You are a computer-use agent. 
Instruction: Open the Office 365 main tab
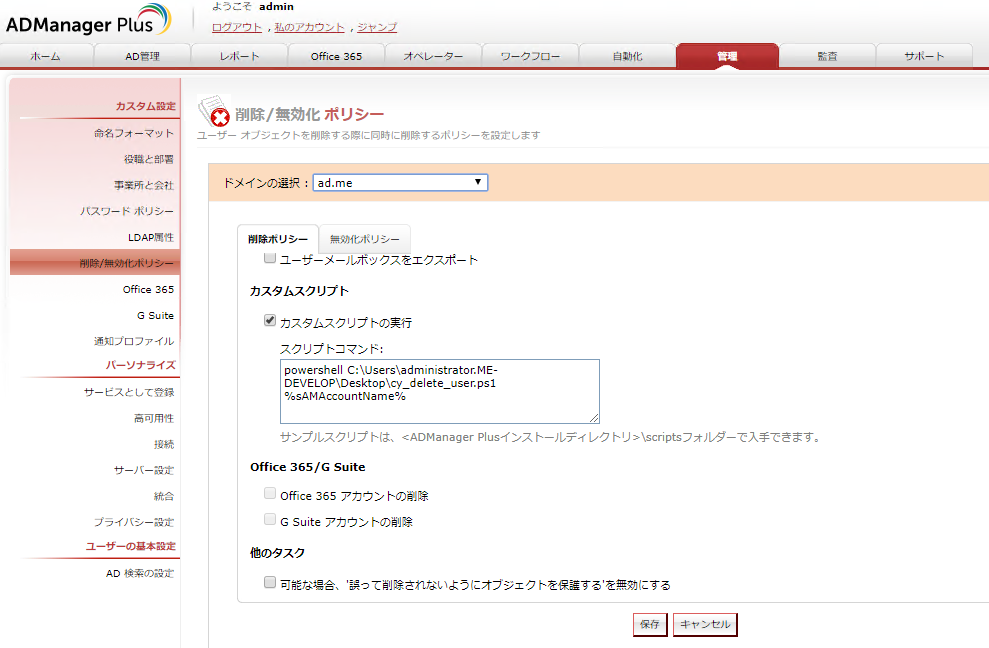[x=336, y=56]
